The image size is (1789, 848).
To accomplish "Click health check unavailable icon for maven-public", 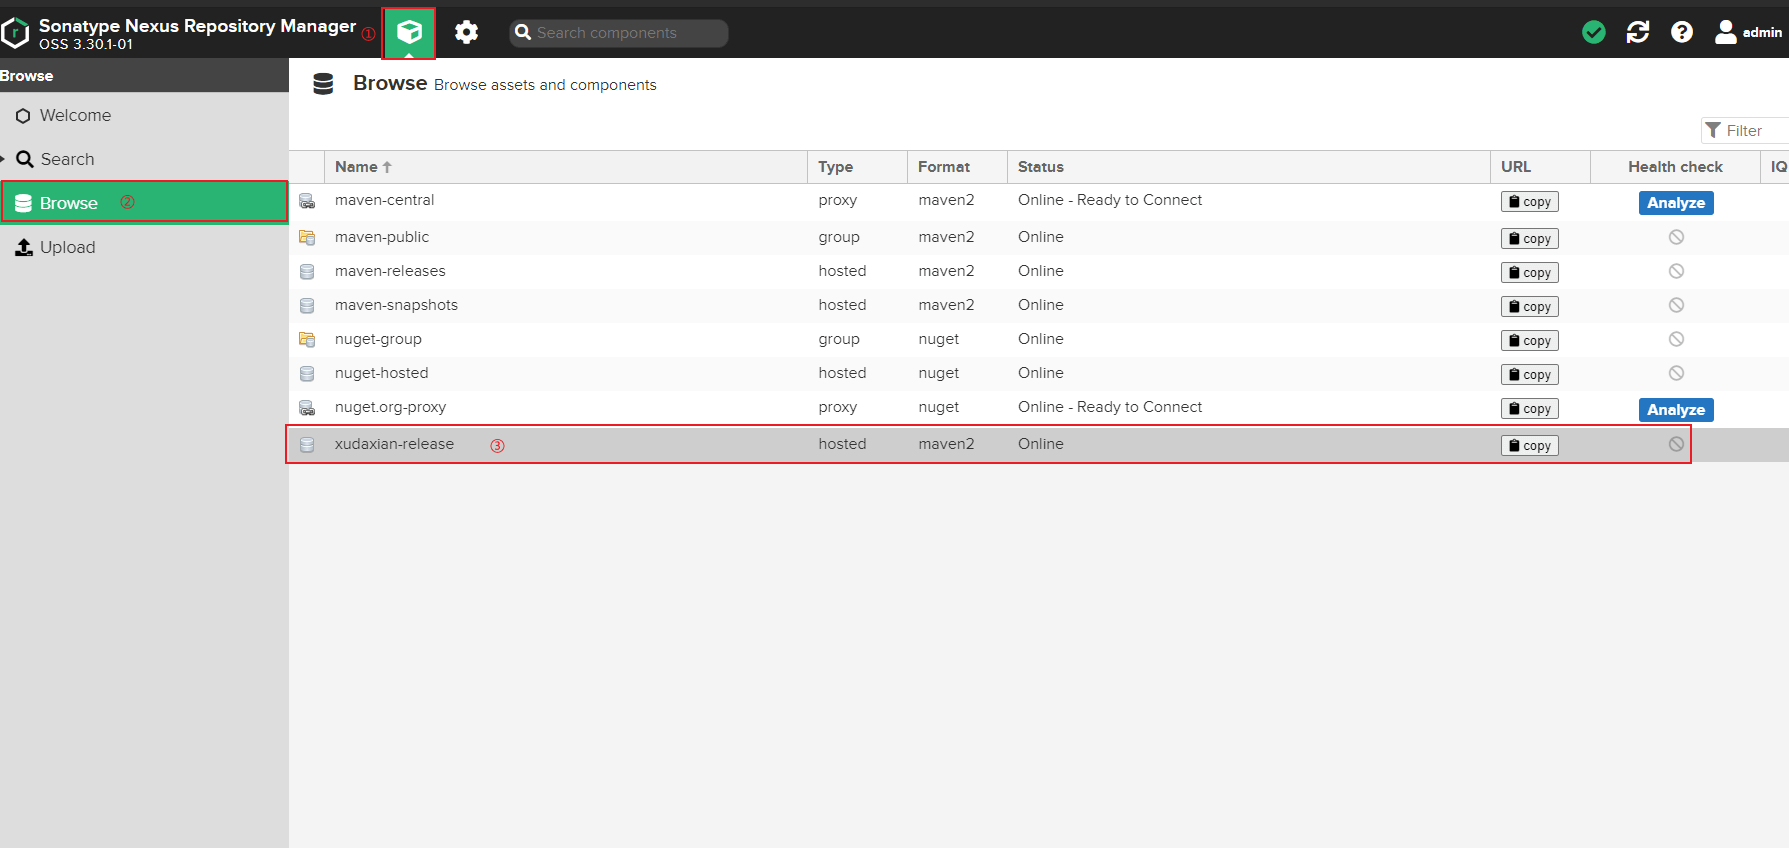I will (x=1676, y=237).
